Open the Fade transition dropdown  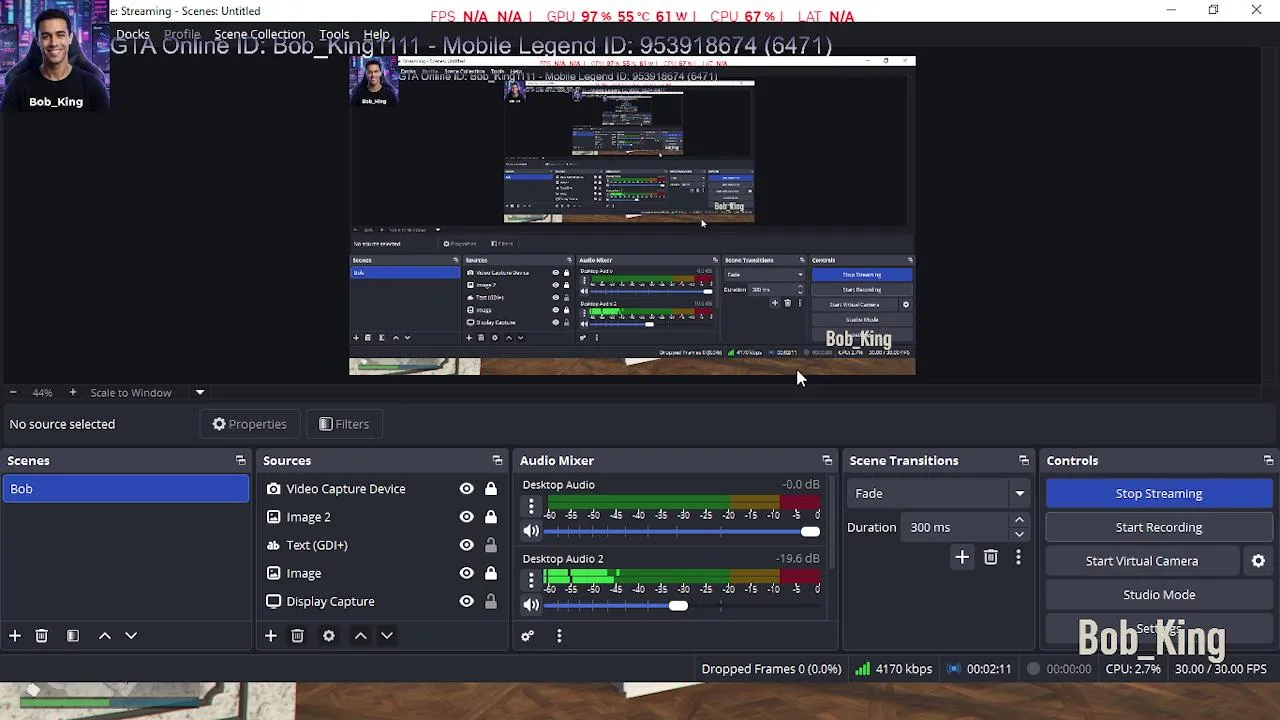pyautogui.click(x=938, y=493)
